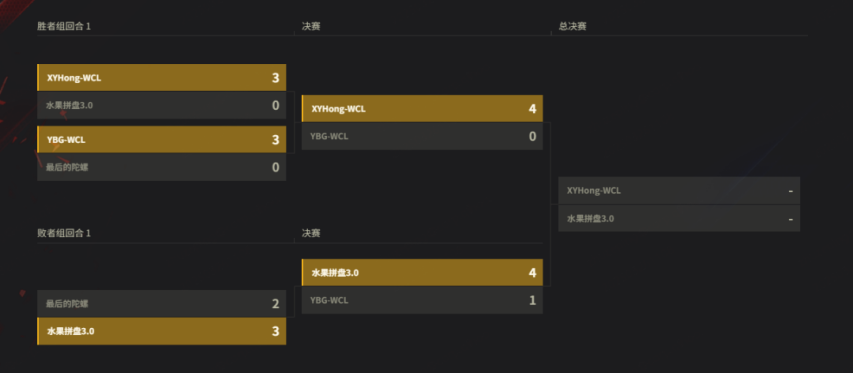Click YBG-WCL row with score 1

(x=422, y=300)
